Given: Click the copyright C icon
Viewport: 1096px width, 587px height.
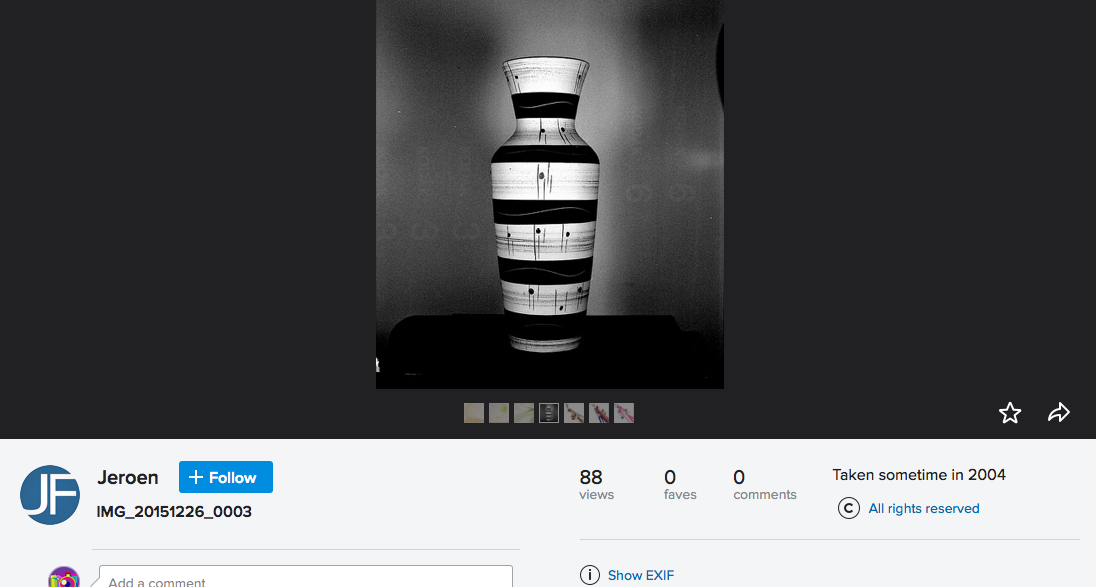Looking at the screenshot, I should (x=849, y=508).
